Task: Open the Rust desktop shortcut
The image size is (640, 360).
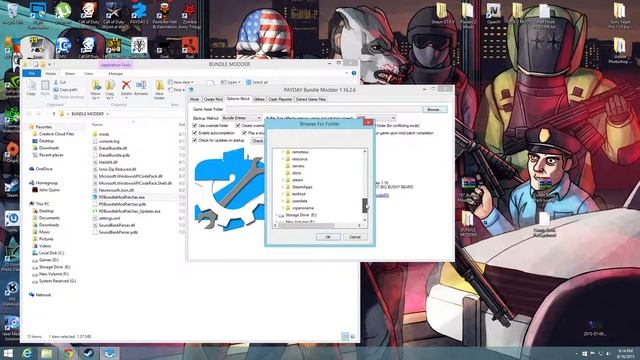Action: 189,47
